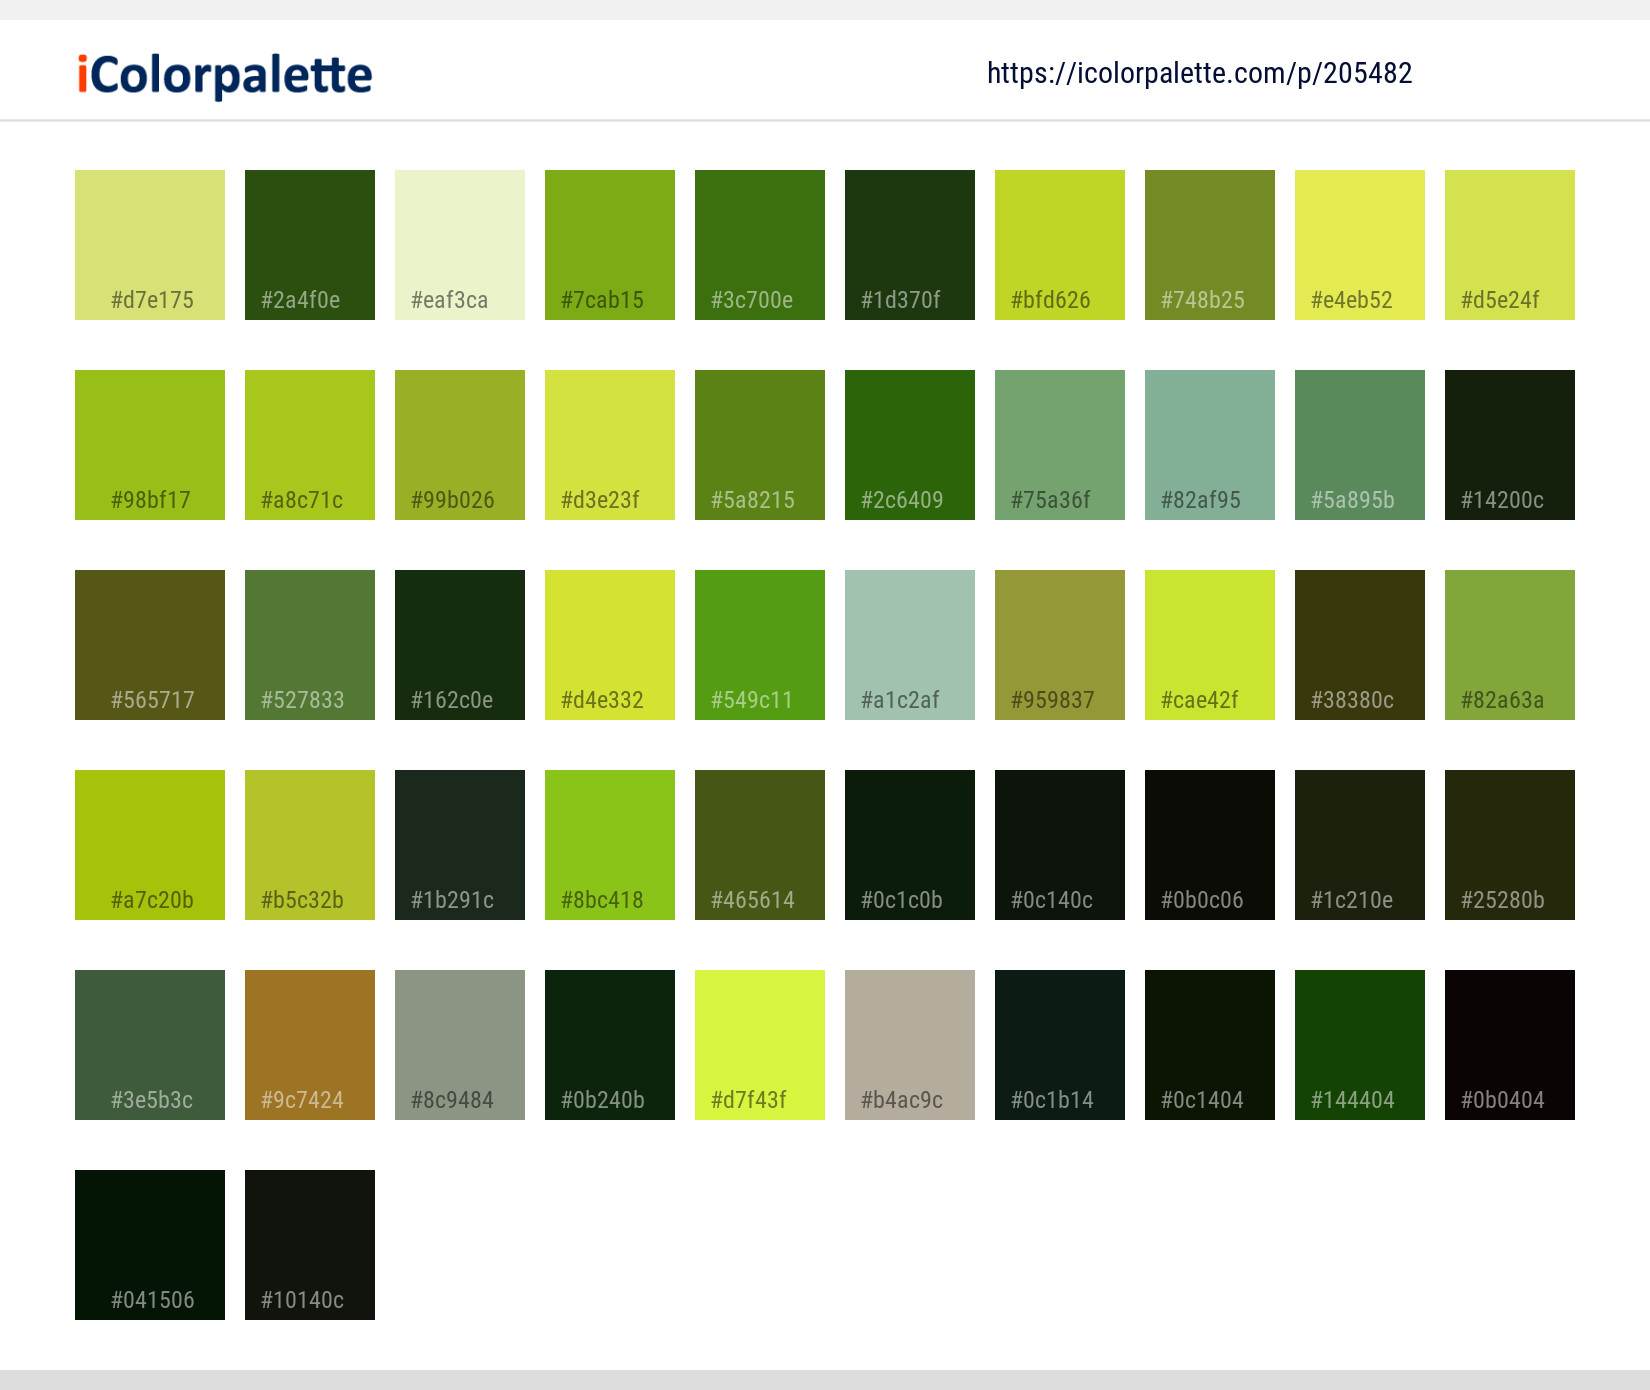Image resolution: width=1650 pixels, height=1390 pixels.
Task: Choose the #2c6409 forest green swatch
Action: (x=910, y=445)
